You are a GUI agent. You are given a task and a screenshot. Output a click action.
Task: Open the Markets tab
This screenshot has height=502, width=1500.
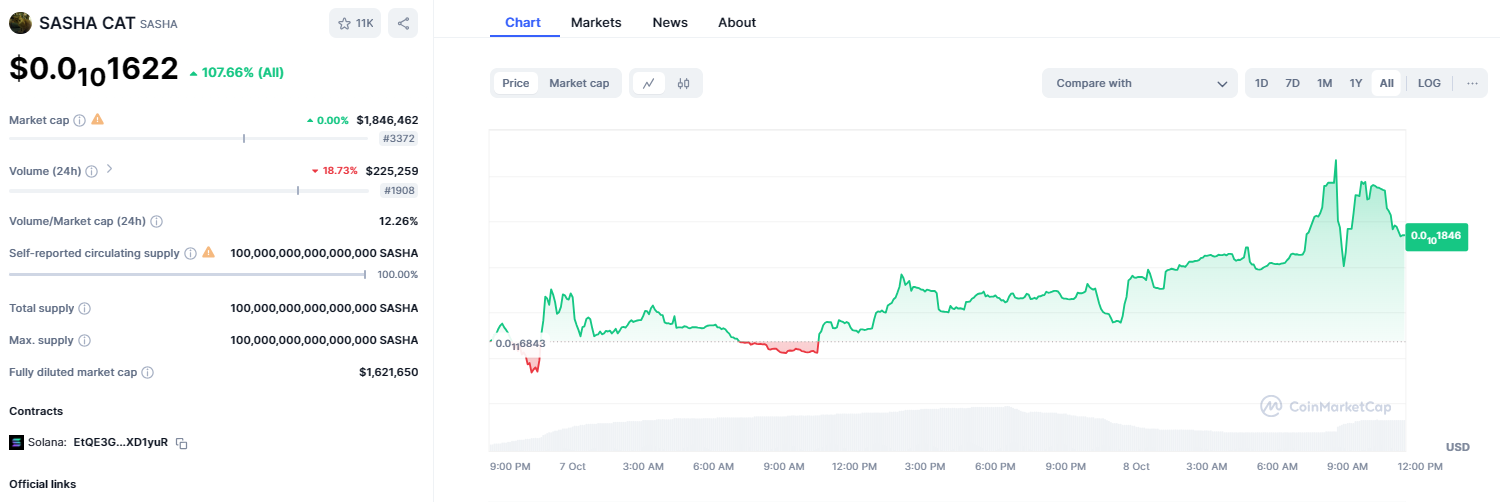pyautogui.click(x=596, y=22)
